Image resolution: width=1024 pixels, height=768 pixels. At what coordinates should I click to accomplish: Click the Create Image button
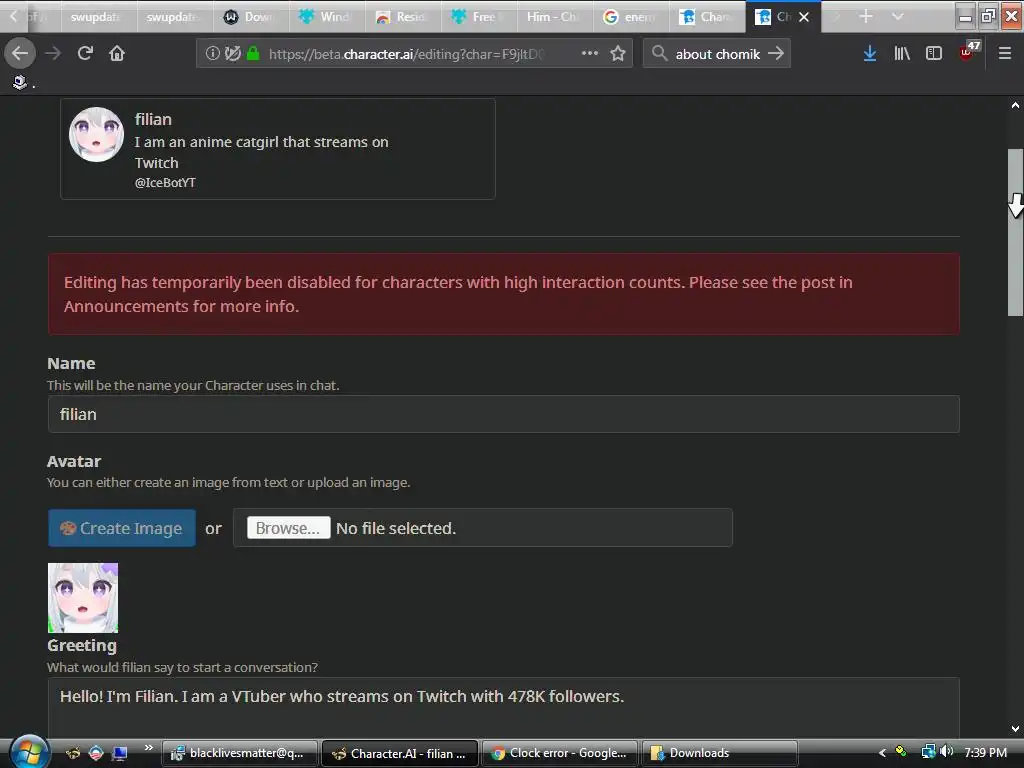click(121, 528)
